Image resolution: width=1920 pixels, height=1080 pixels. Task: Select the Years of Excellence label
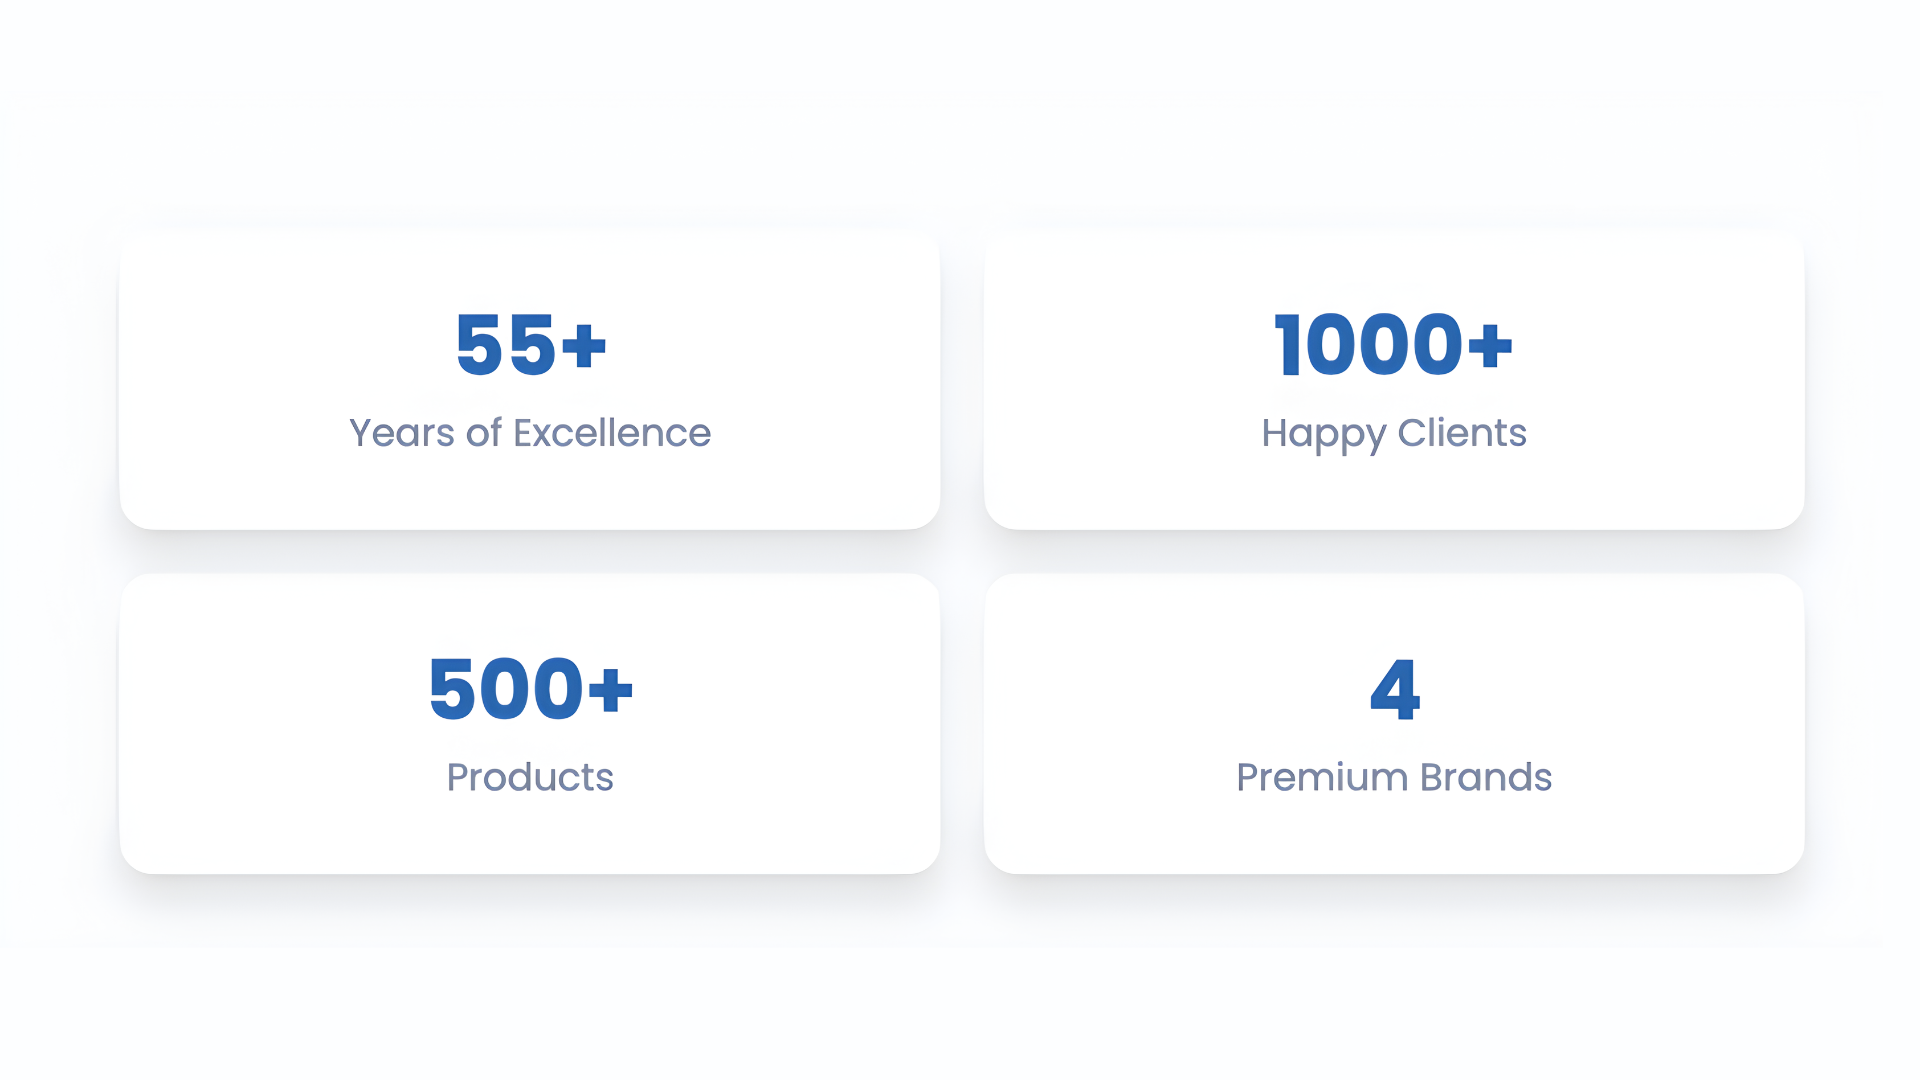(x=530, y=433)
